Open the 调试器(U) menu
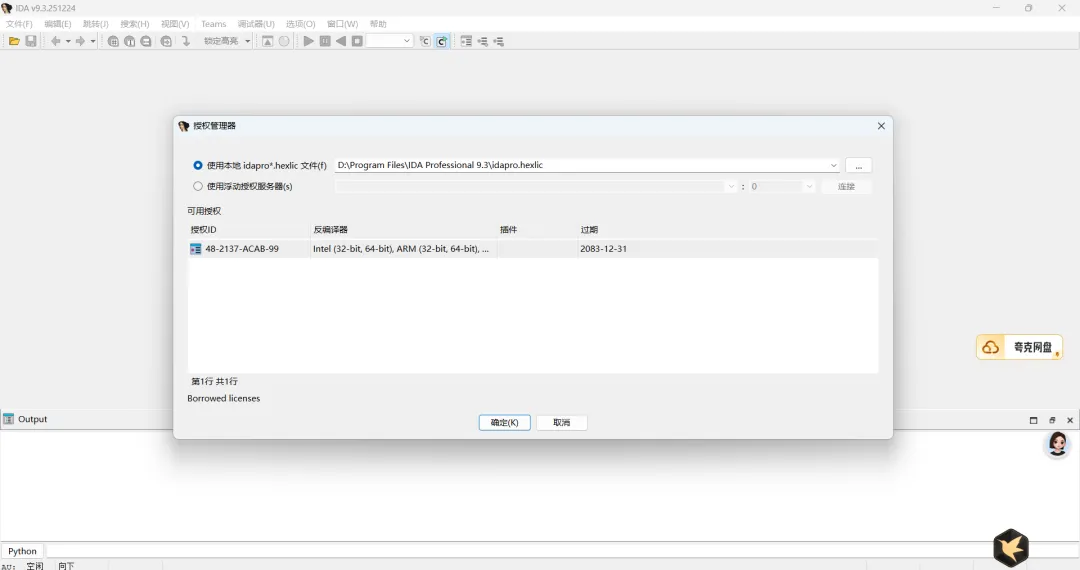 tap(256, 24)
